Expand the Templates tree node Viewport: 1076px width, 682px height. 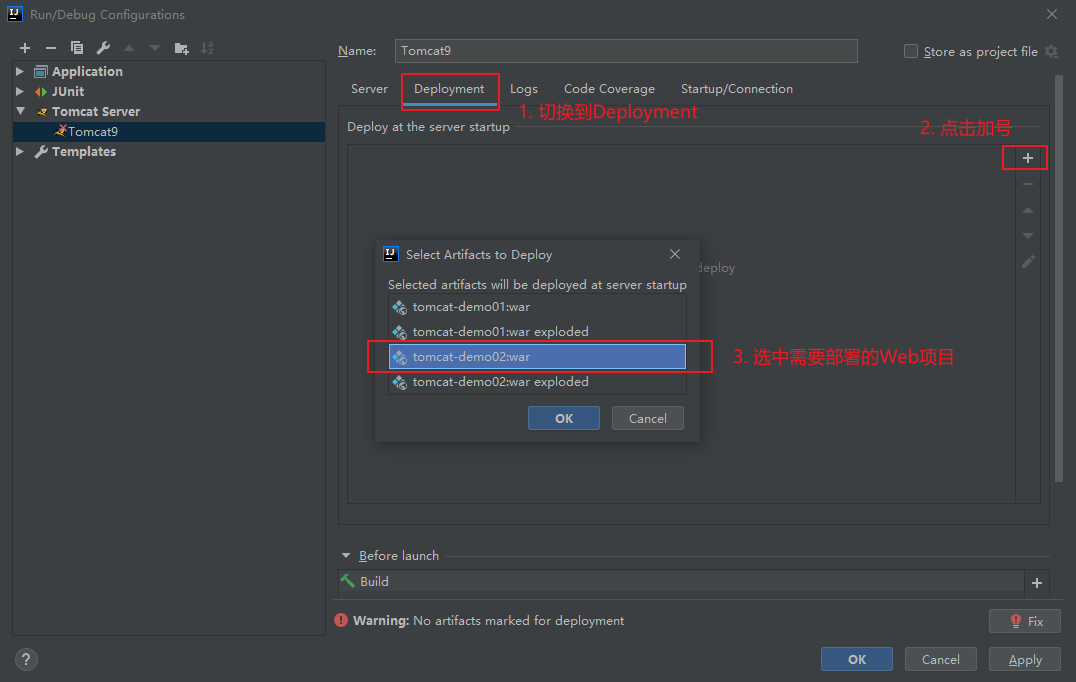[20, 152]
